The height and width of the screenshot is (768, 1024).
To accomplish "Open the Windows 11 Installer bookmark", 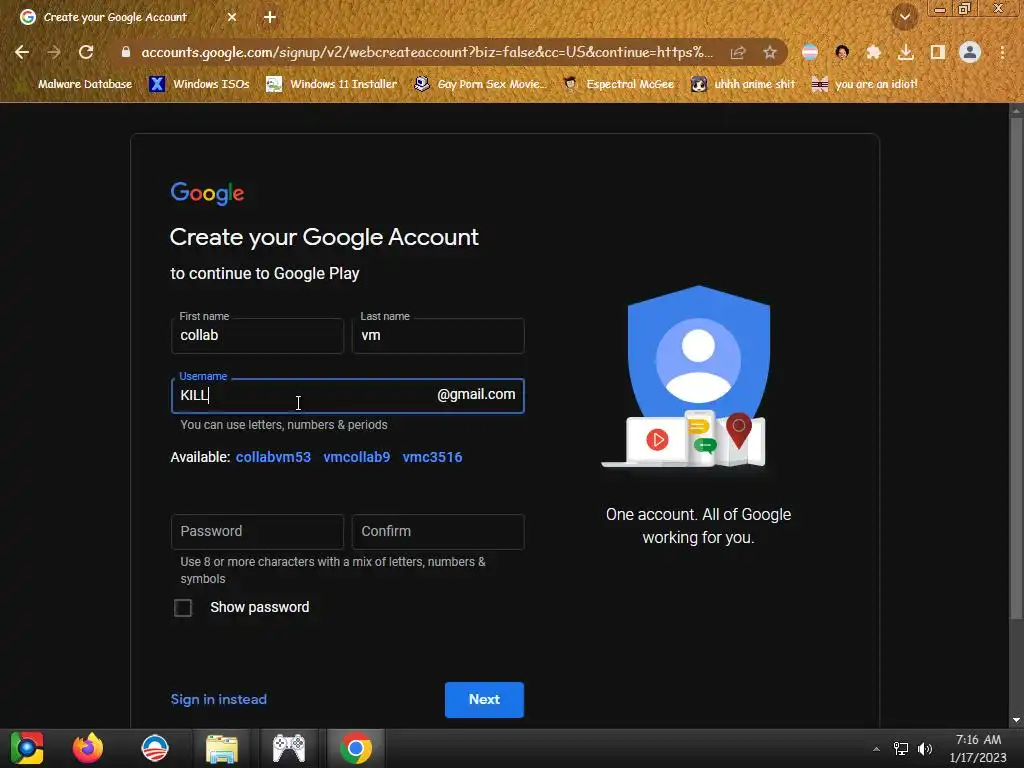I will pyautogui.click(x=332, y=84).
